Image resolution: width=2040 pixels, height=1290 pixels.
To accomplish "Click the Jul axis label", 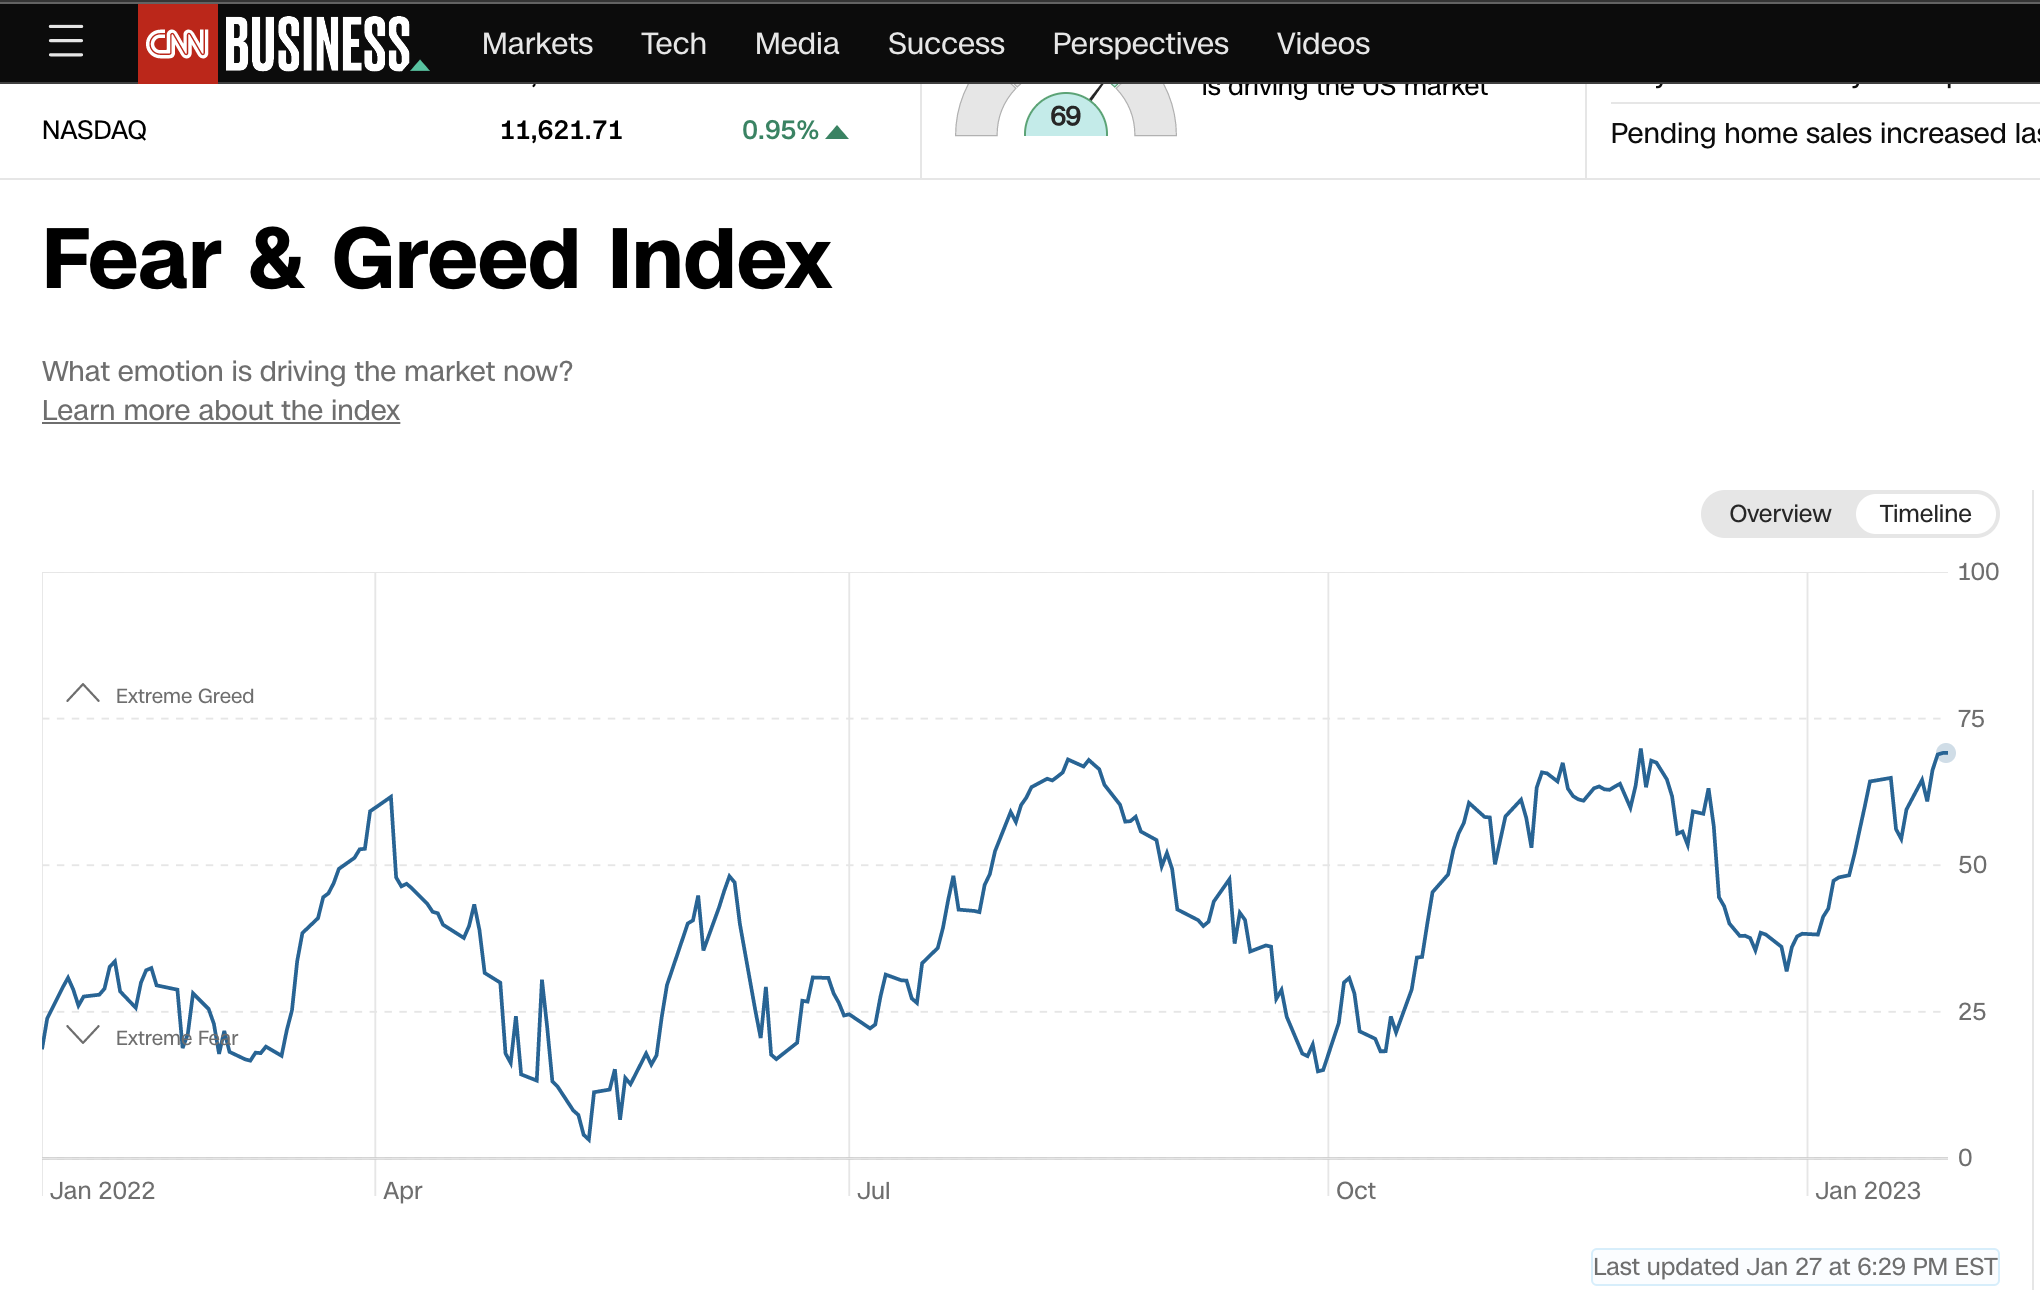I will [873, 1190].
